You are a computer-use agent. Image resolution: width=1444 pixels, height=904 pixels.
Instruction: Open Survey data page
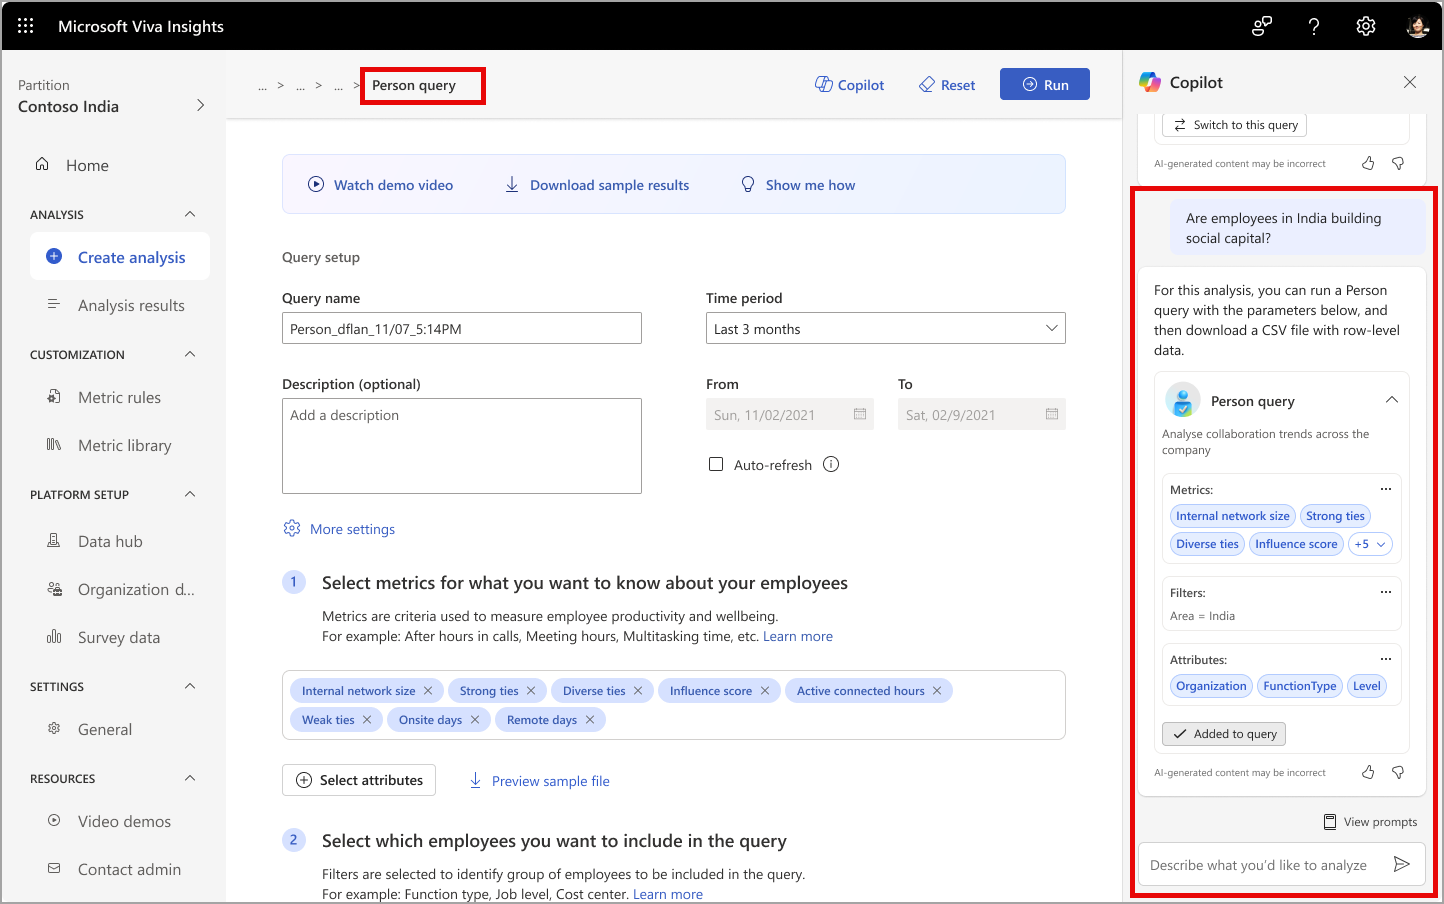[x=120, y=637]
